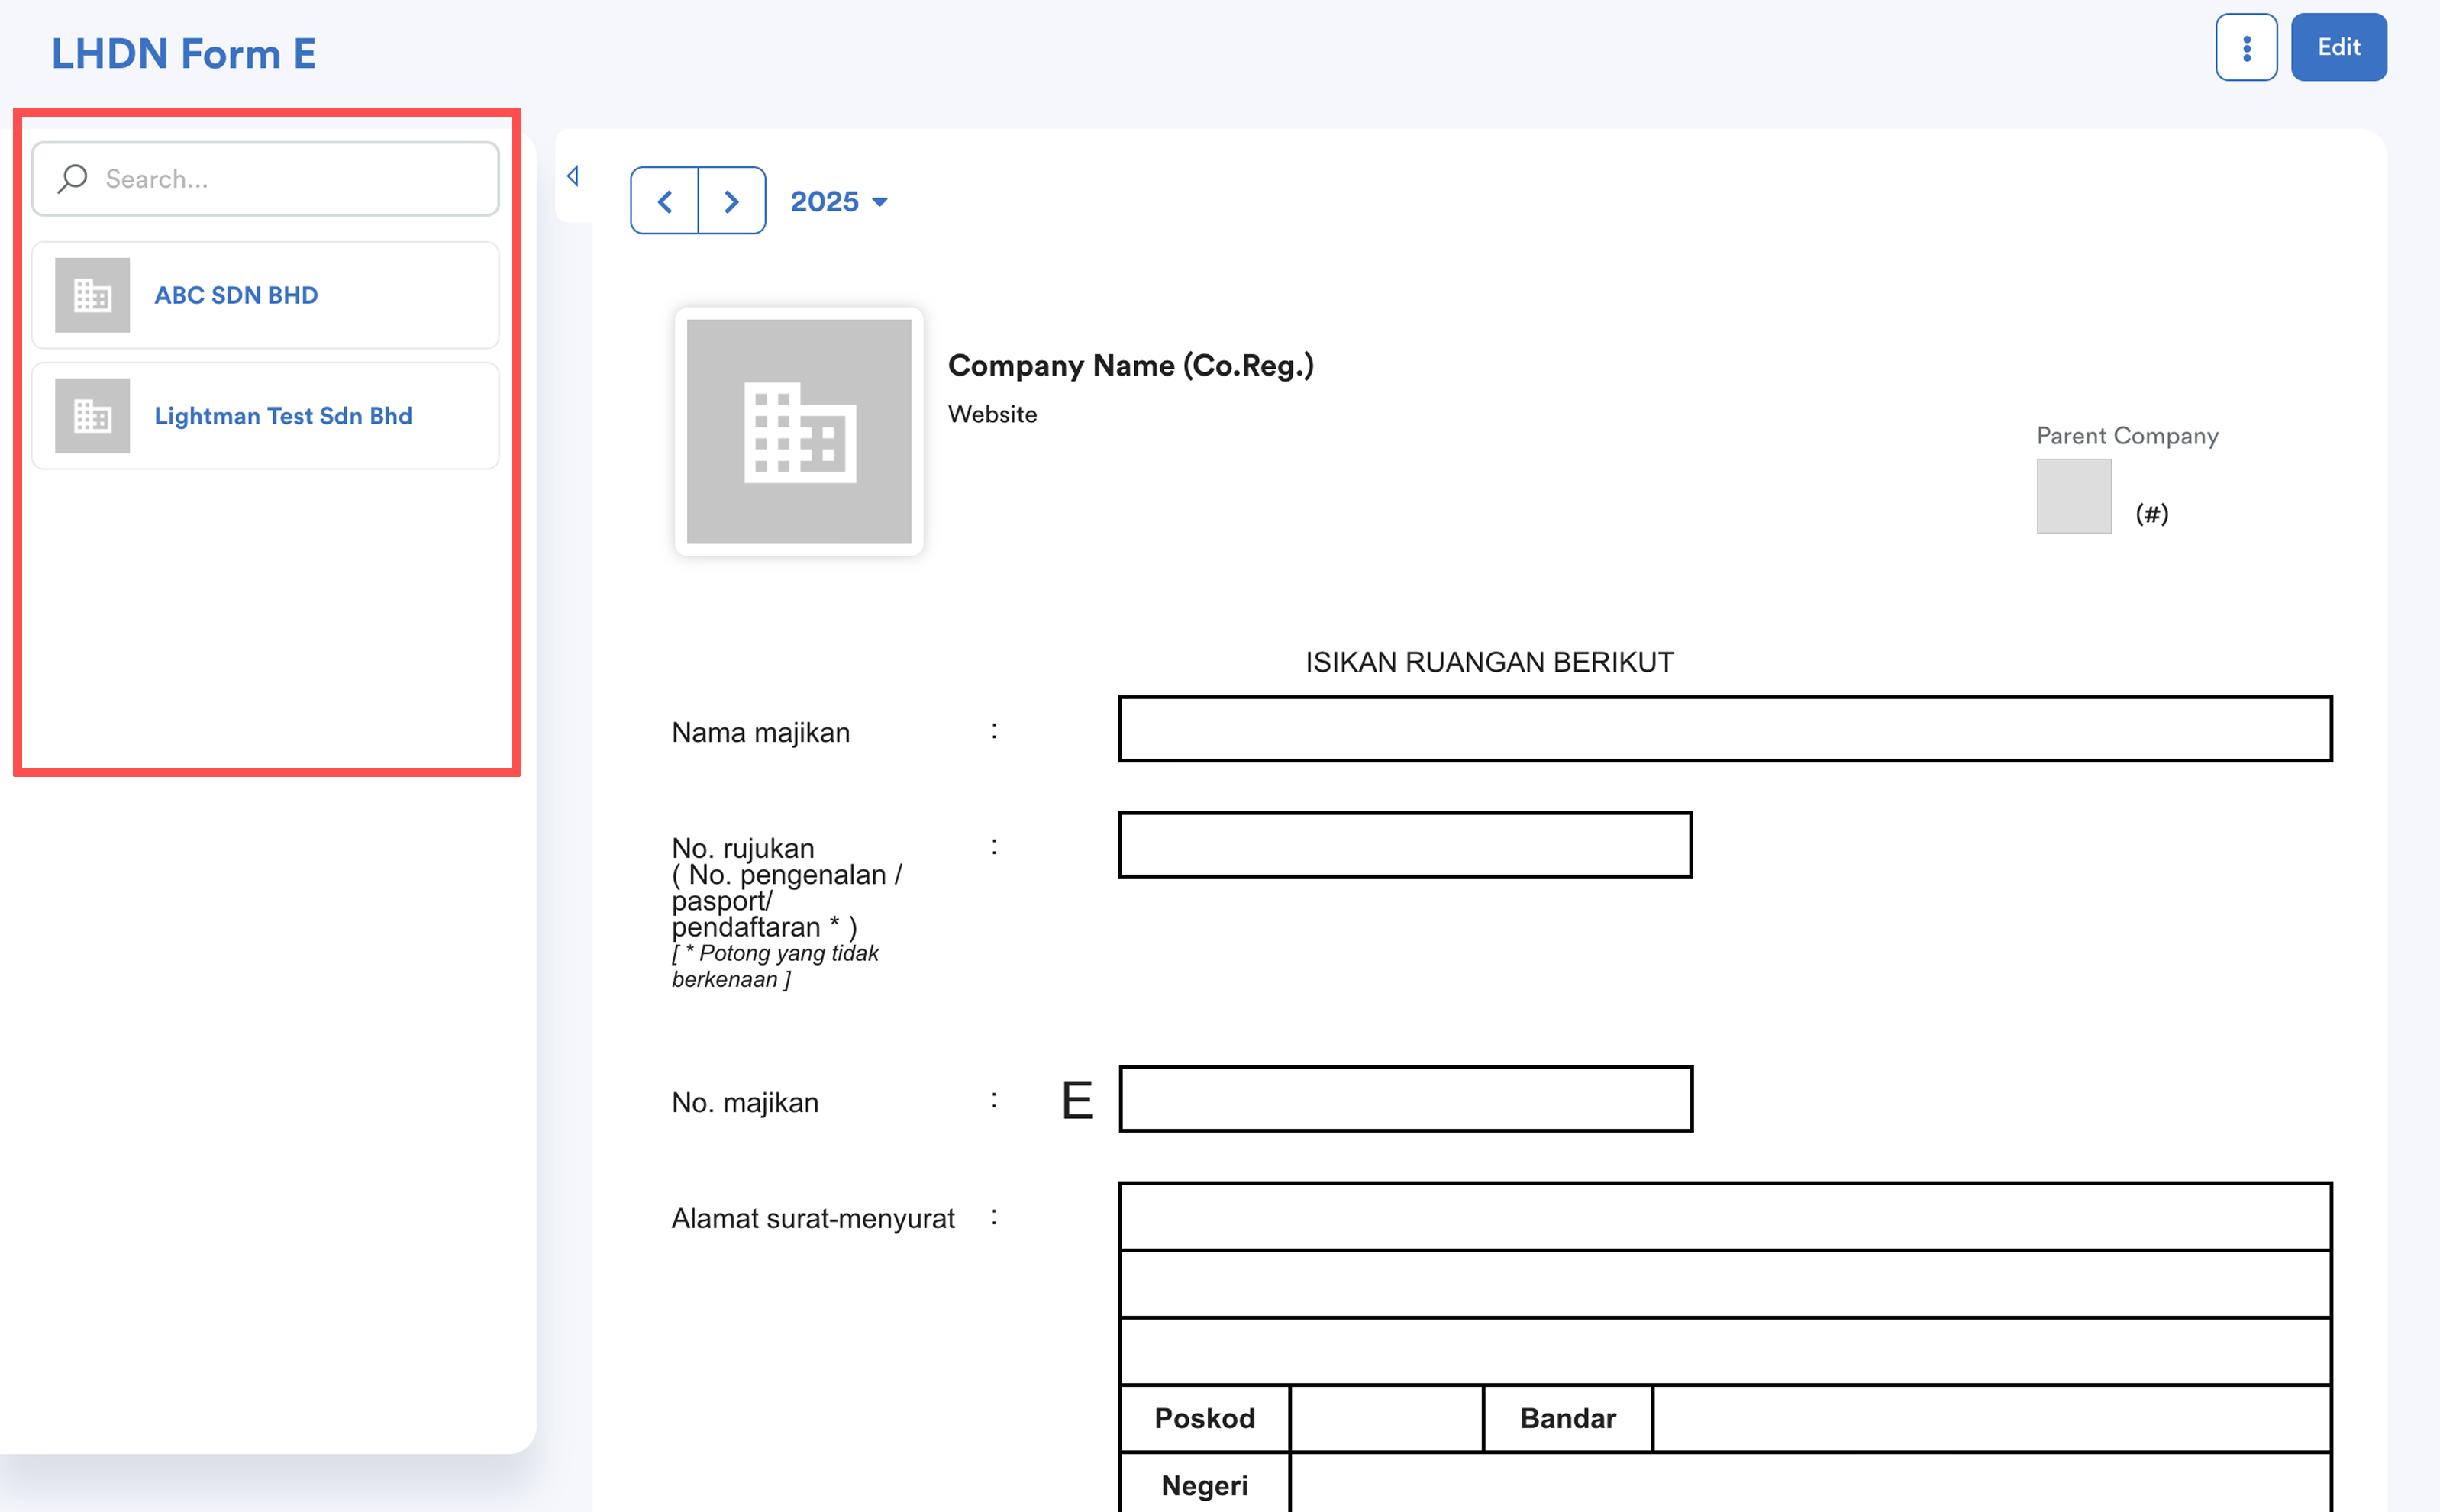The height and width of the screenshot is (1512, 2440).
Task: Go to previous year arrow
Action: coord(665,201)
